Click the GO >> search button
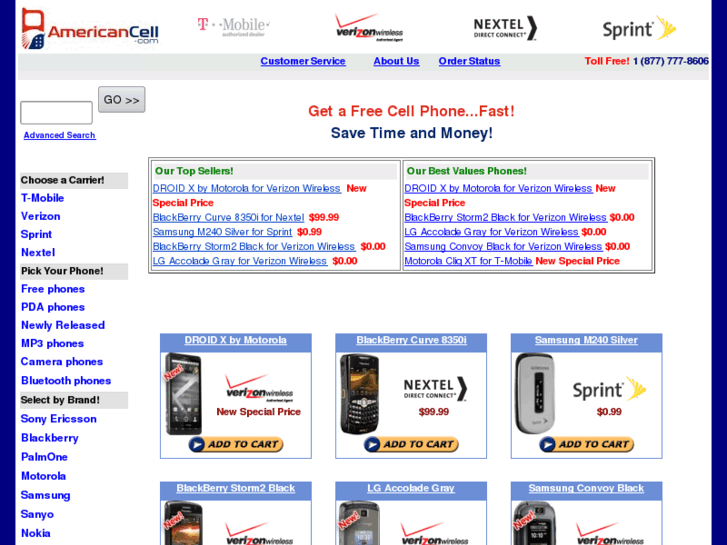Viewport: 727px width, 545px height. pyautogui.click(x=121, y=100)
